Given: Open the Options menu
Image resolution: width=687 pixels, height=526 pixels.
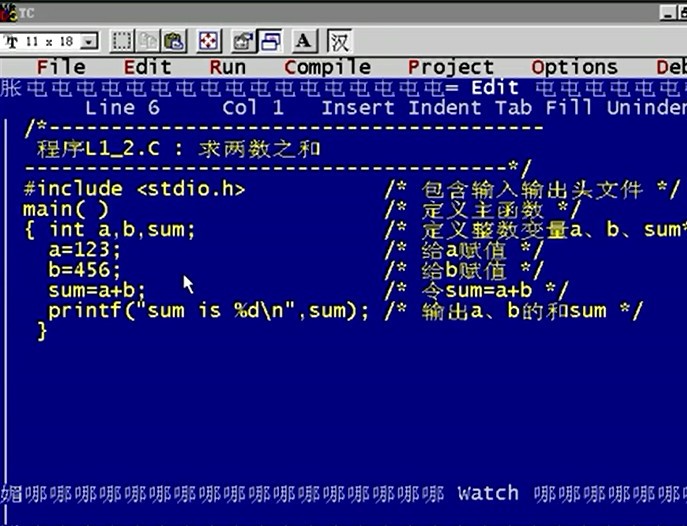Looking at the screenshot, I should click(574, 67).
